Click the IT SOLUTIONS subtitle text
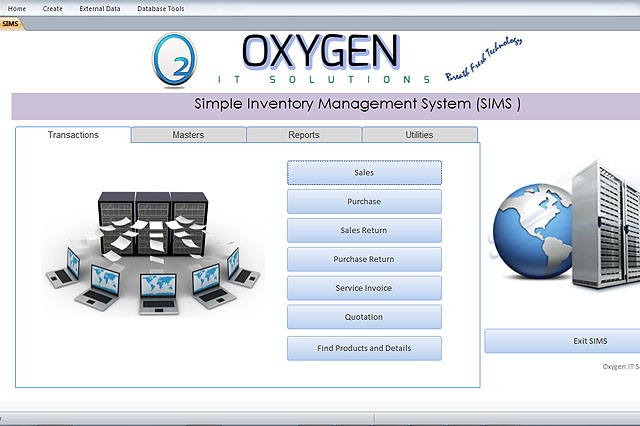The image size is (640, 426). [x=324, y=80]
